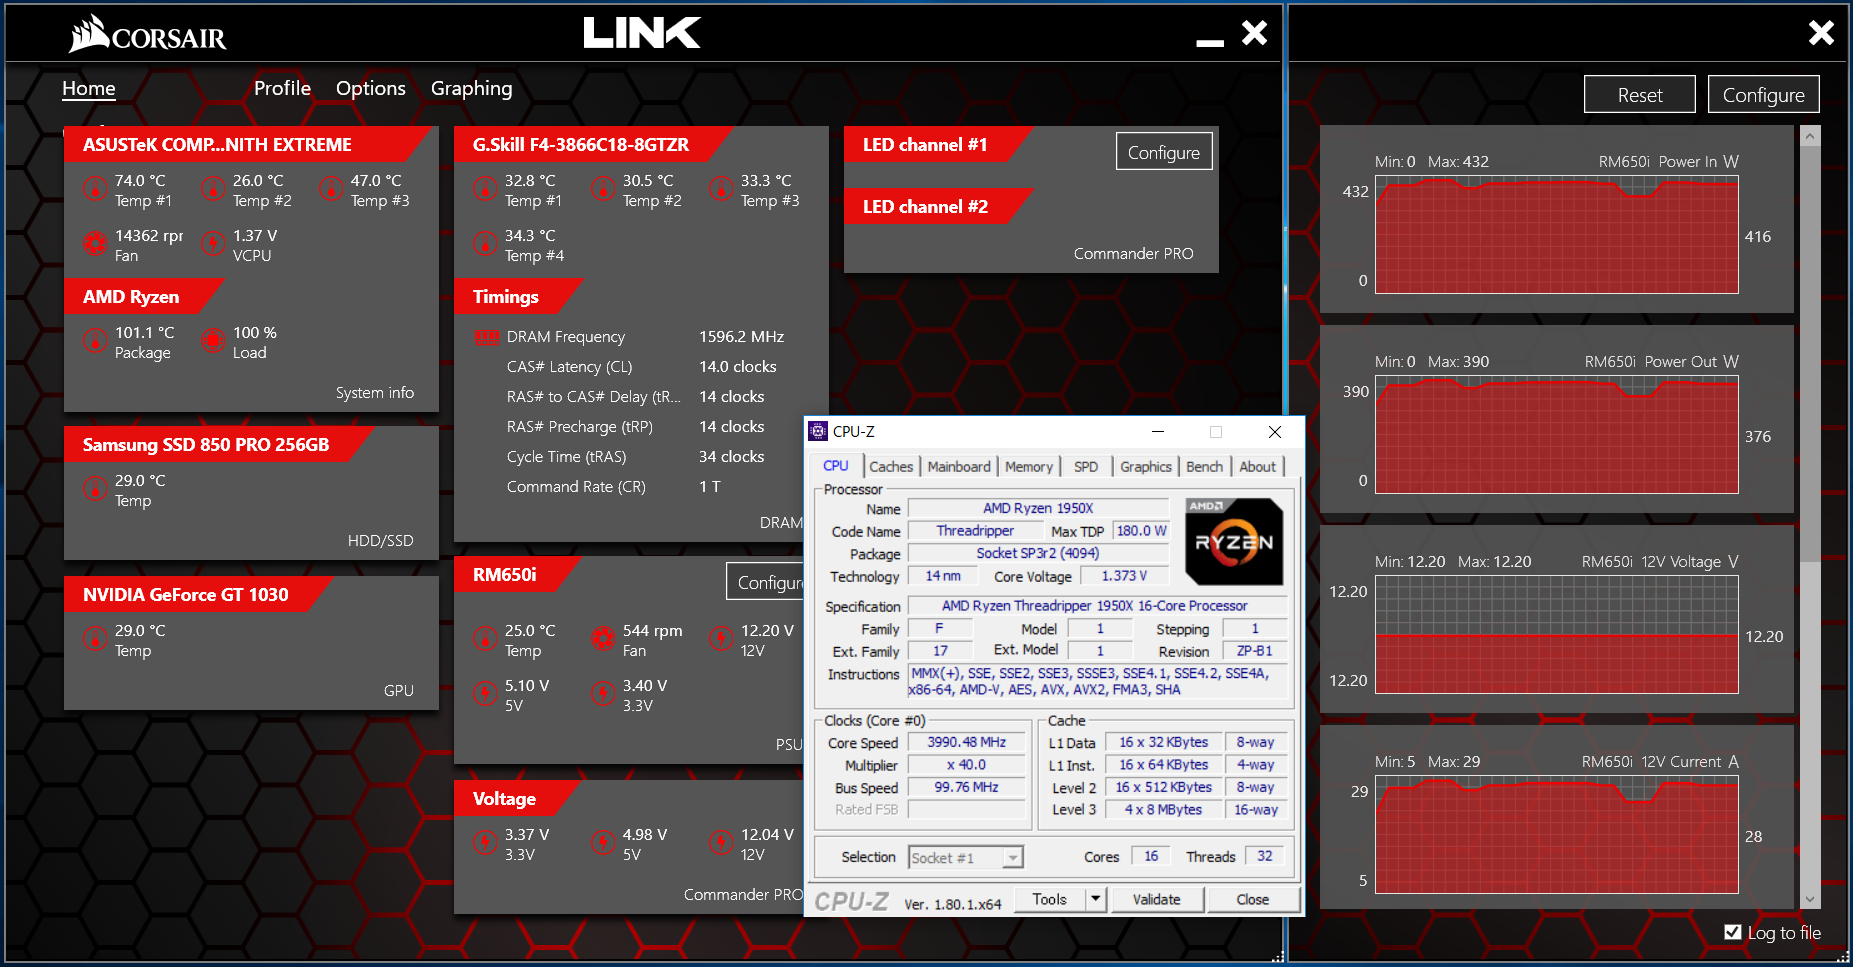Switch to Caches tab in CPU-Z
Screen dimensions: 1853x967
coord(891,466)
